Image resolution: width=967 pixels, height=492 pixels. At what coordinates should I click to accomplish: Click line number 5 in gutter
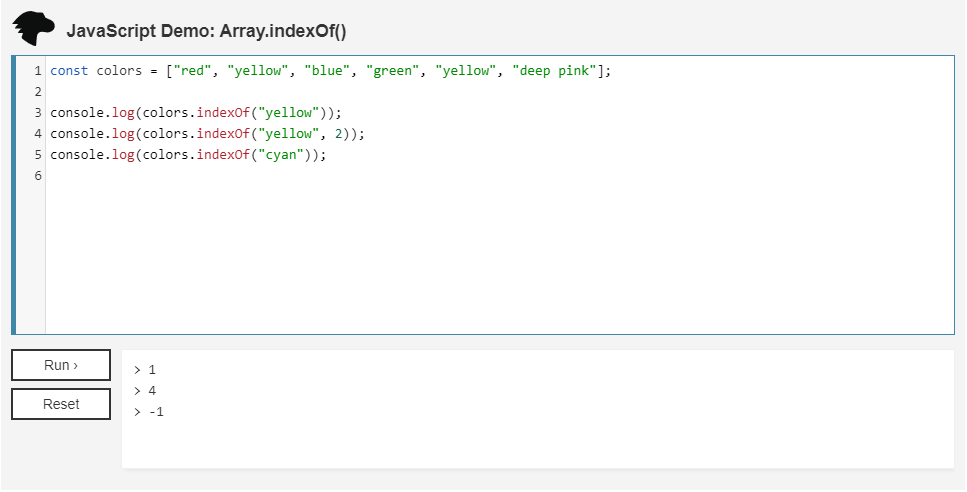[37, 155]
